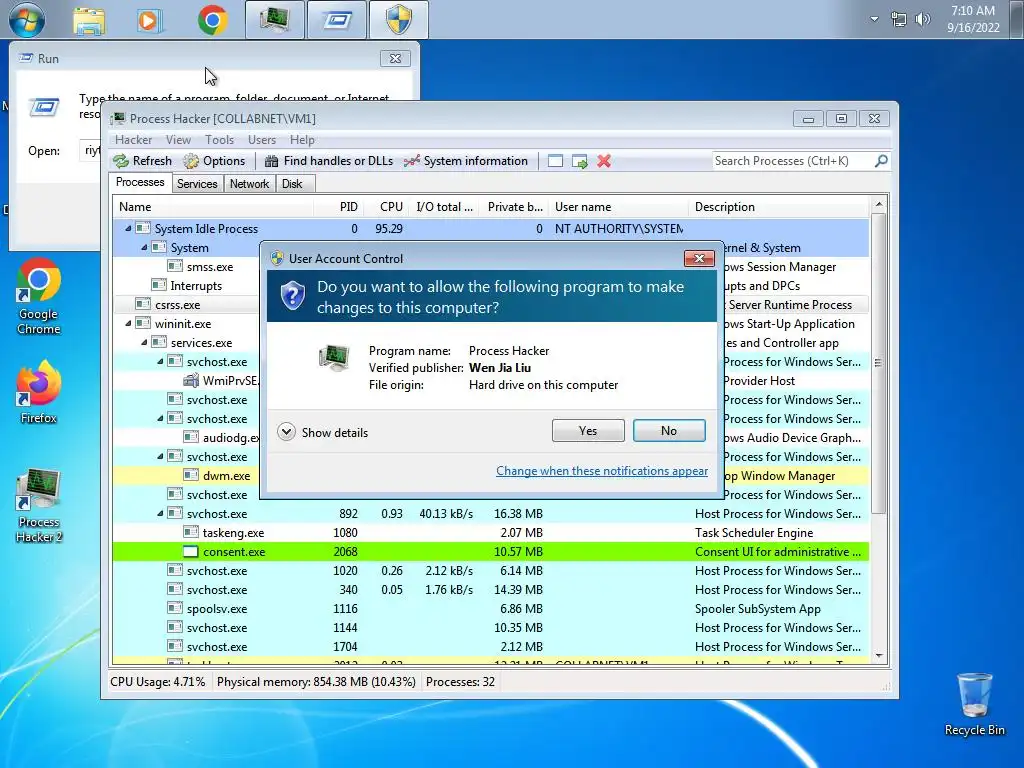This screenshot has width=1024, height=768.
Task: Open the Tools menu
Action: (x=219, y=140)
